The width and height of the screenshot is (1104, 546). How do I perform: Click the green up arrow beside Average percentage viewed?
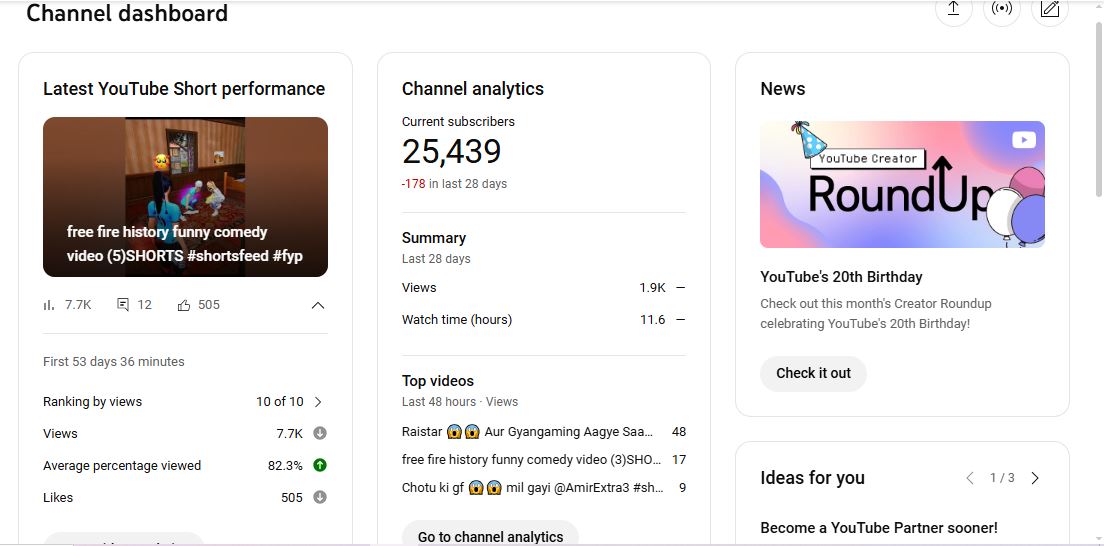point(320,465)
